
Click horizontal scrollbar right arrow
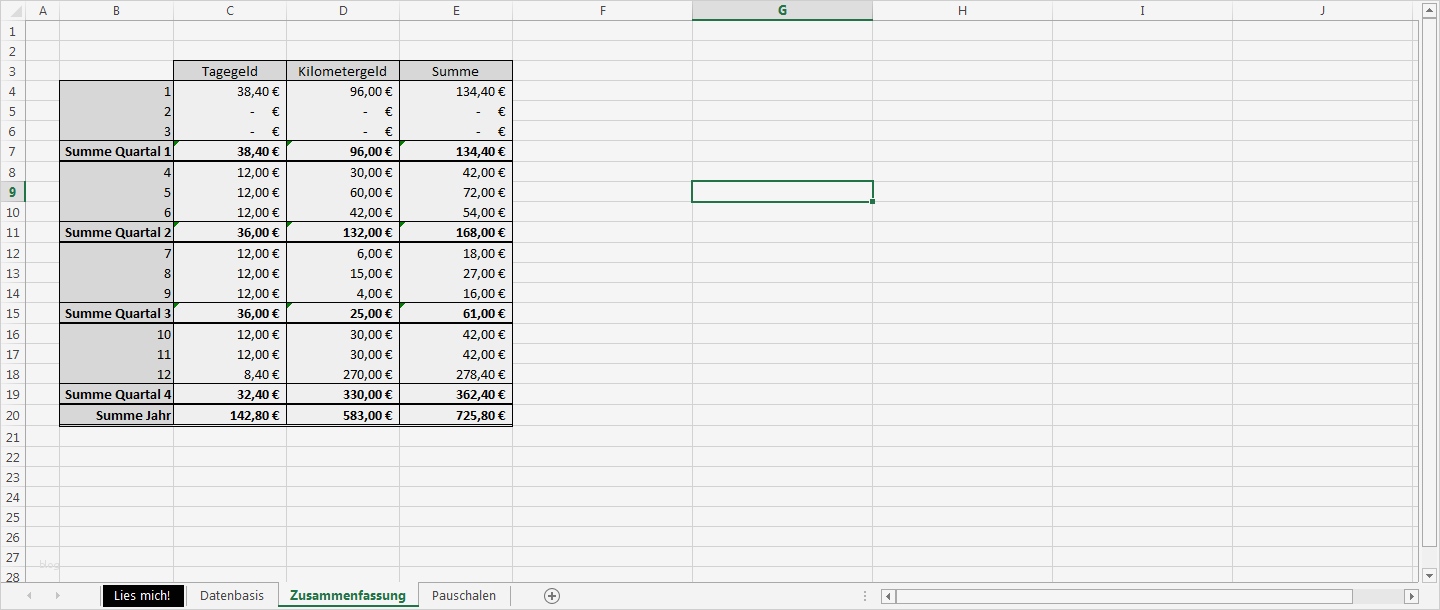click(1411, 596)
